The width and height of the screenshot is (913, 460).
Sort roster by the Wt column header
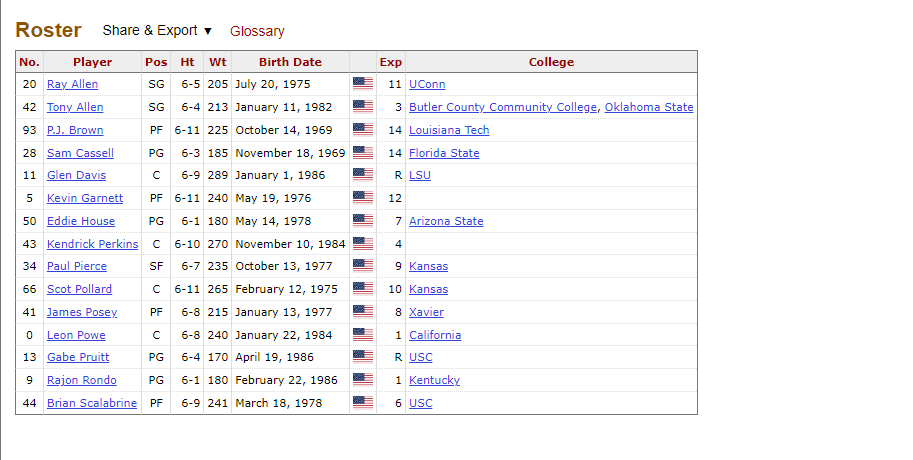point(218,62)
